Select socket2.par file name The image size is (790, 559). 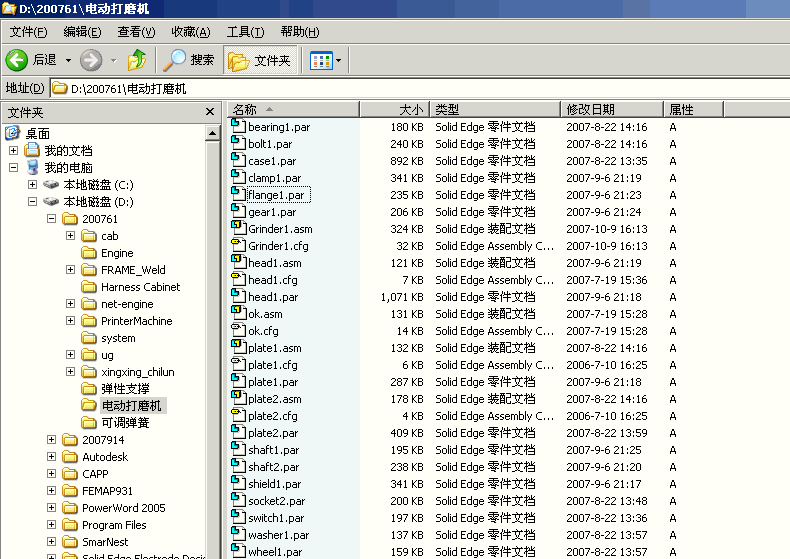pyautogui.click(x=277, y=501)
